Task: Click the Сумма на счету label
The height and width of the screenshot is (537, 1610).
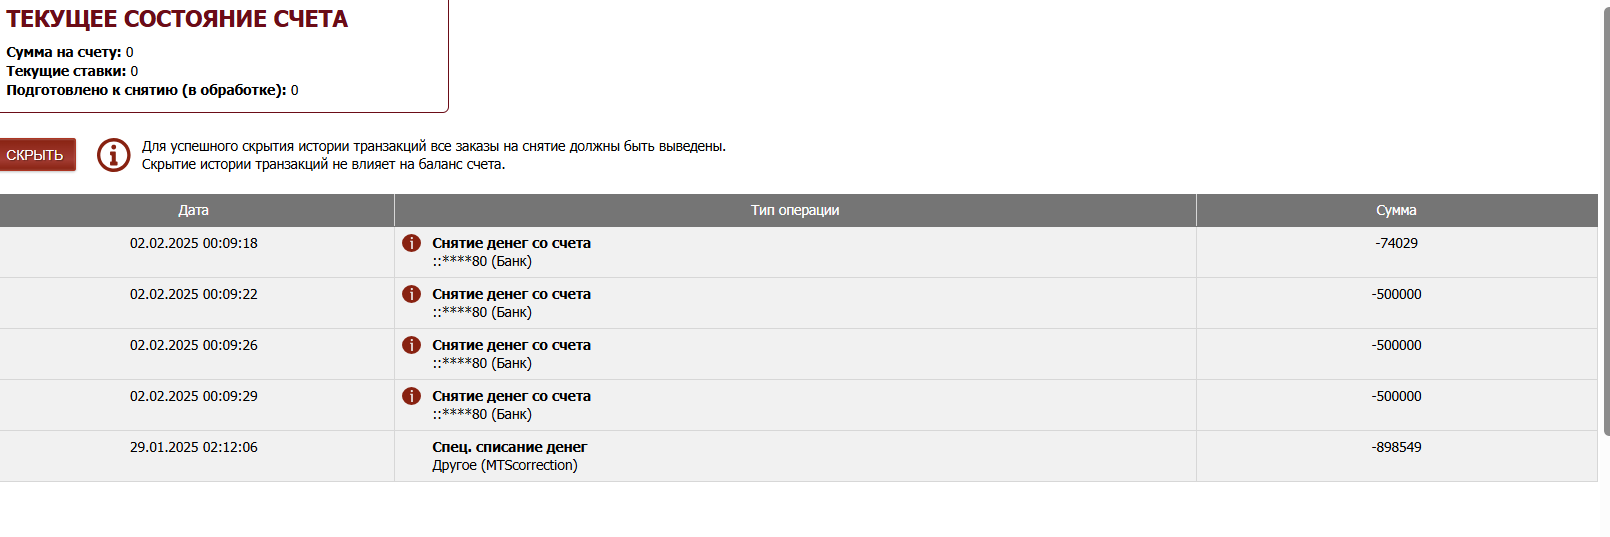Action: click(64, 52)
